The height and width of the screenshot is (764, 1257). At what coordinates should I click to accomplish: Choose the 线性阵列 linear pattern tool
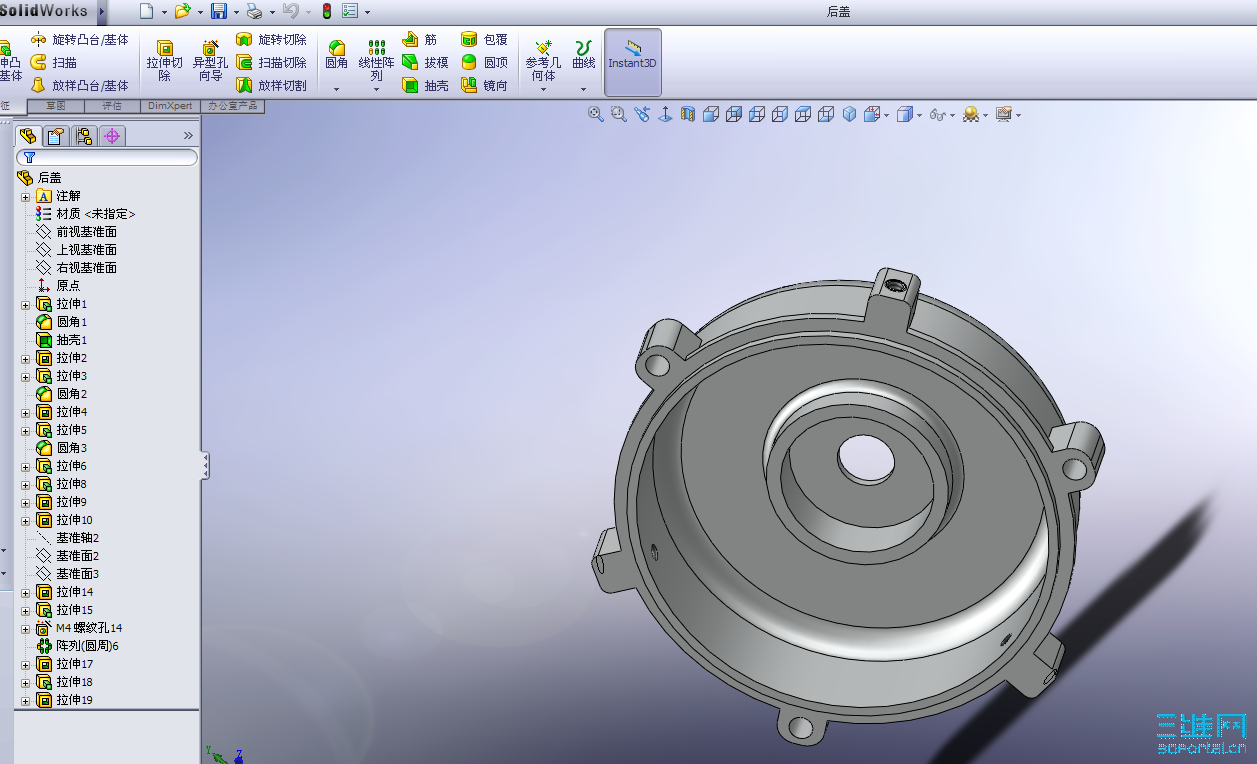[377, 60]
